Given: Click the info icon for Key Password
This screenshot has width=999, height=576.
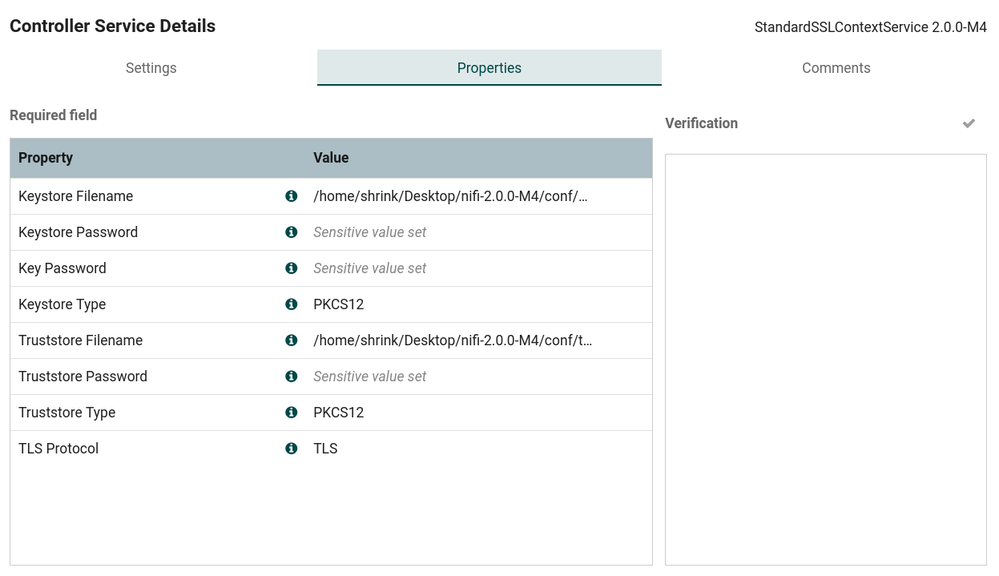Looking at the screenshot, I should (x=291, y=268).
